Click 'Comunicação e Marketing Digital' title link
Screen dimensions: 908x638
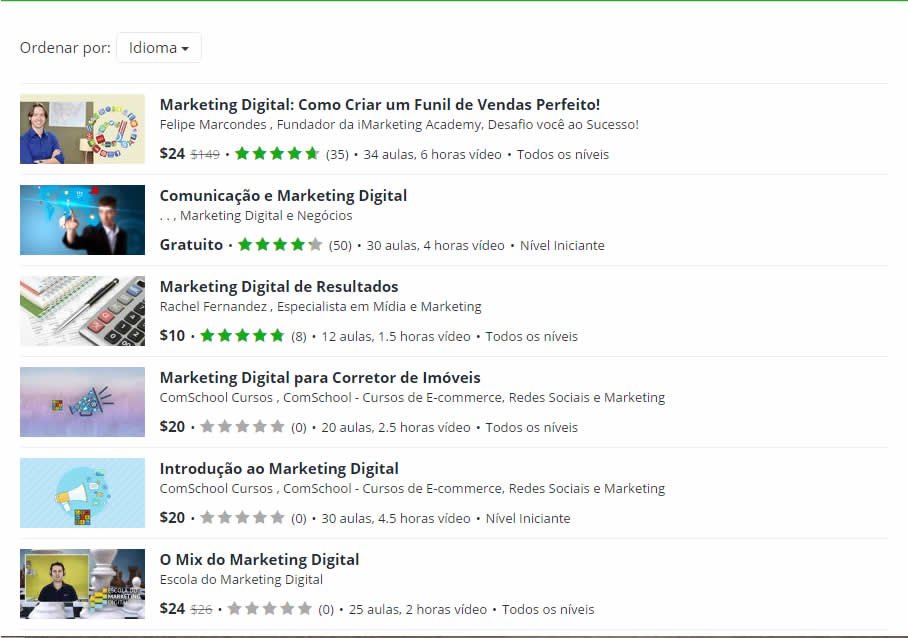click(x=283, y=195)
